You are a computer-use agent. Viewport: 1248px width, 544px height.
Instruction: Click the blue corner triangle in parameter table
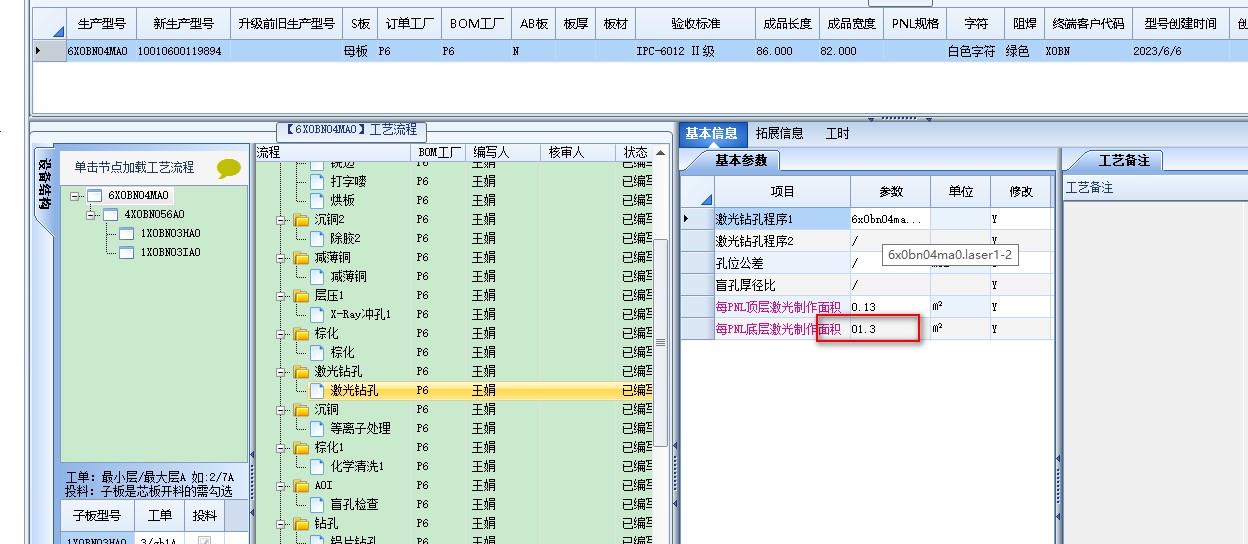tap(706, 198)
